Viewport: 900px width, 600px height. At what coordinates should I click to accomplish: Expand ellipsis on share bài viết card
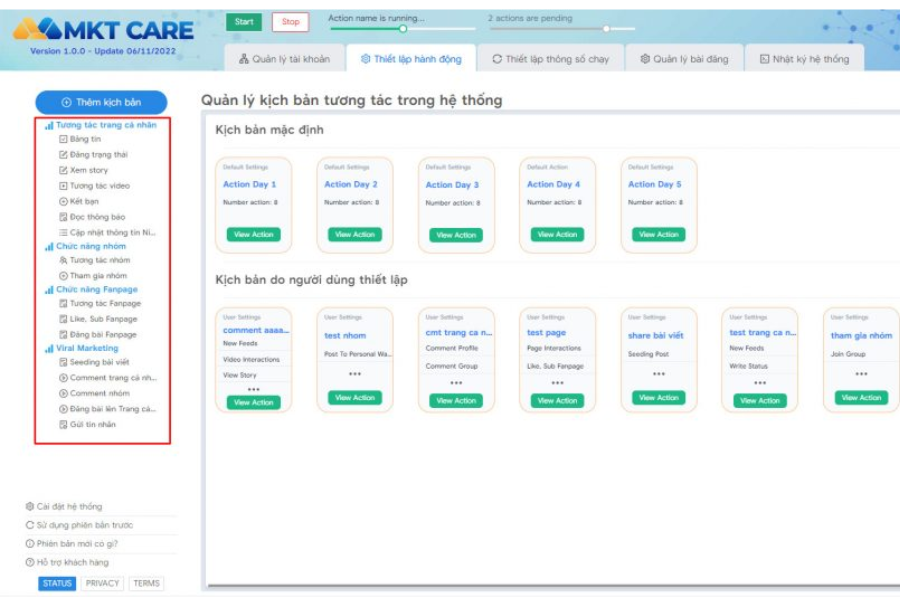coord(658,374)
